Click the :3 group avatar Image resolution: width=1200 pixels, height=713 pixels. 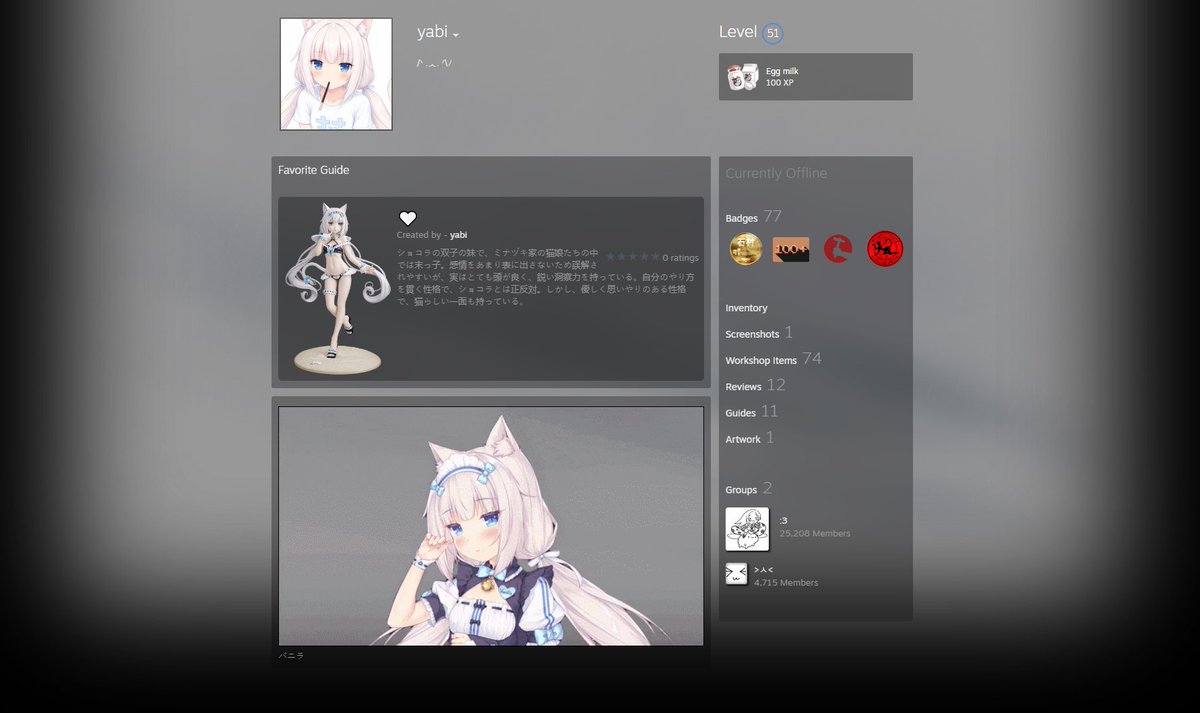[x=747, y=529]
